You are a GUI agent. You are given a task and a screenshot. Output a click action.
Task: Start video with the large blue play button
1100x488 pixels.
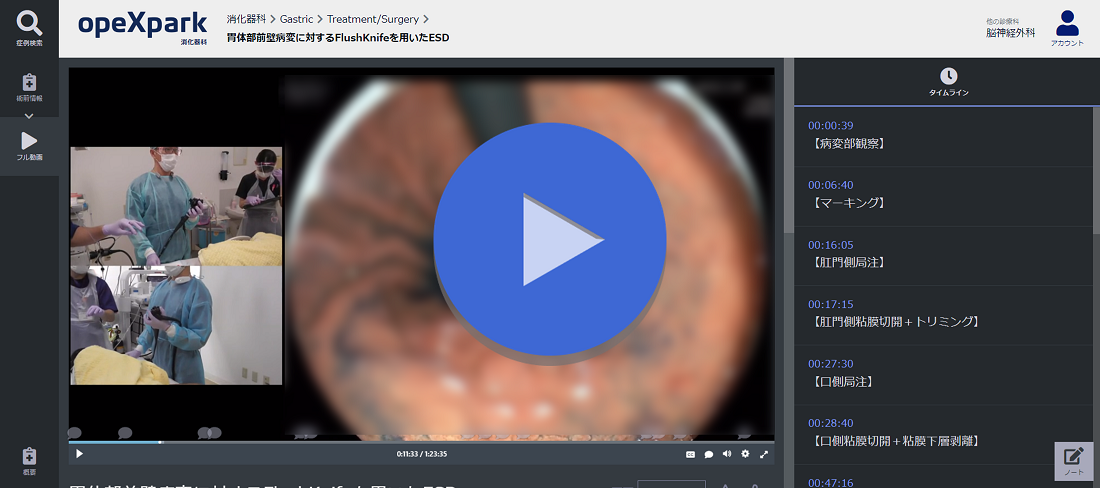[550, 240]
